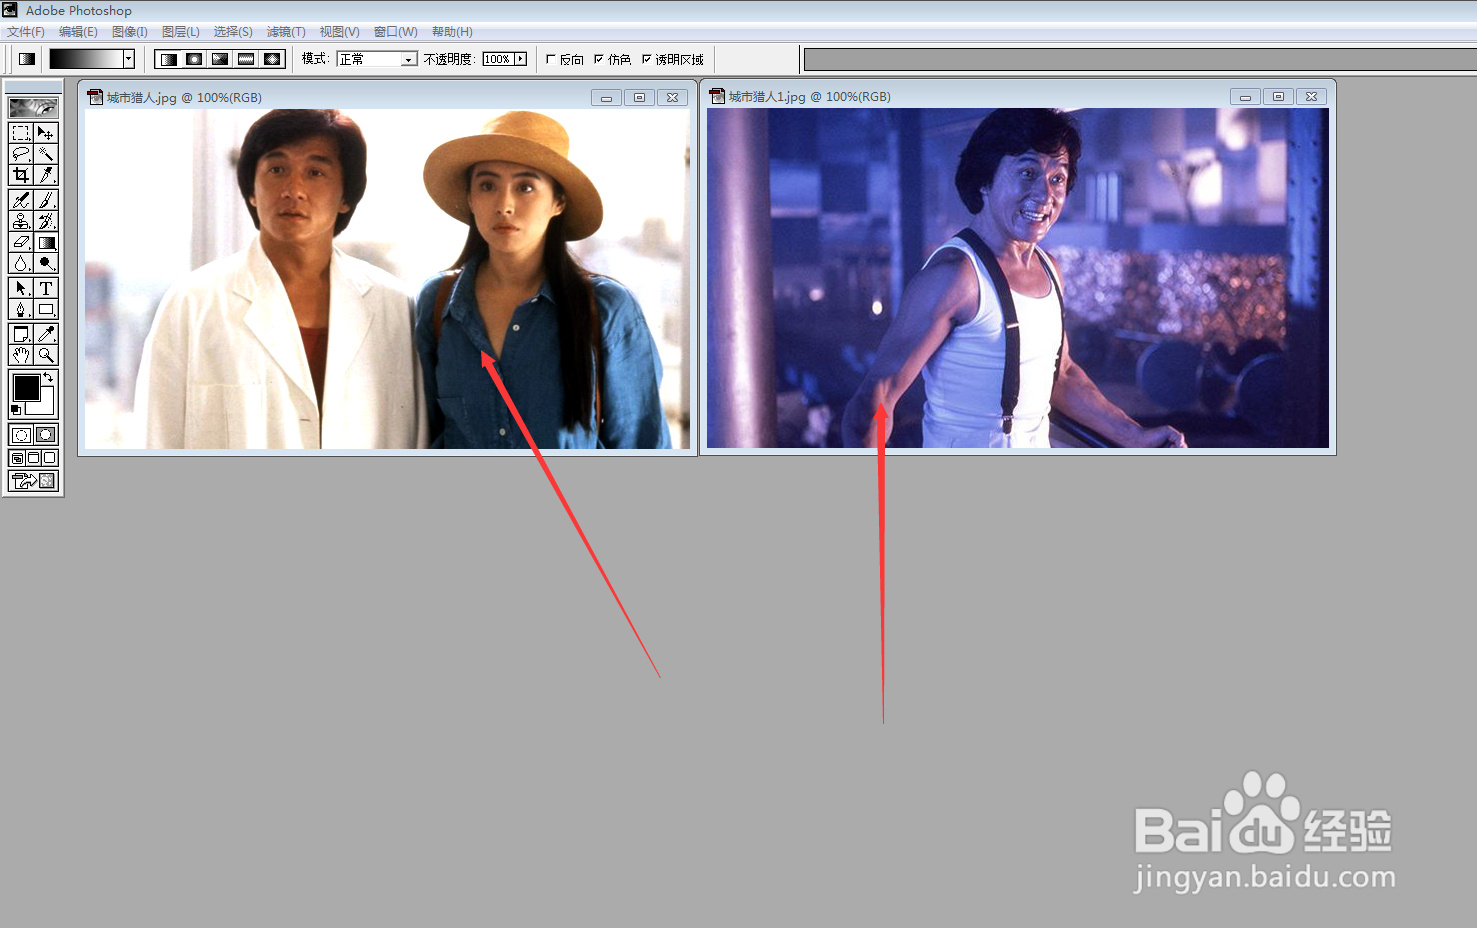The height and width of the screenshot is (928, 1477).
Task: Select the Gradient tool in toolbox
Action: point(46,242)
